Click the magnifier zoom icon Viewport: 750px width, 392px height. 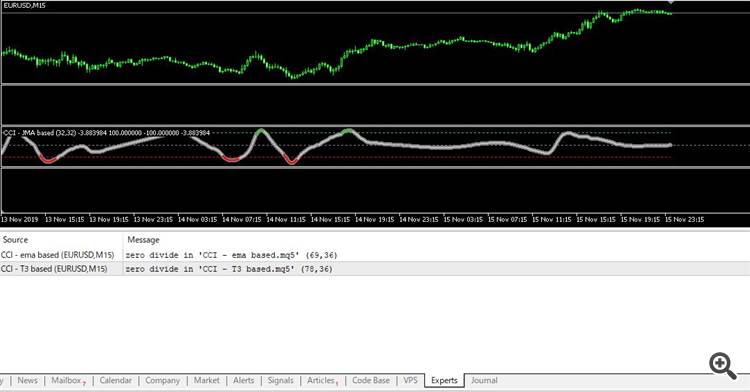[723, 366]
